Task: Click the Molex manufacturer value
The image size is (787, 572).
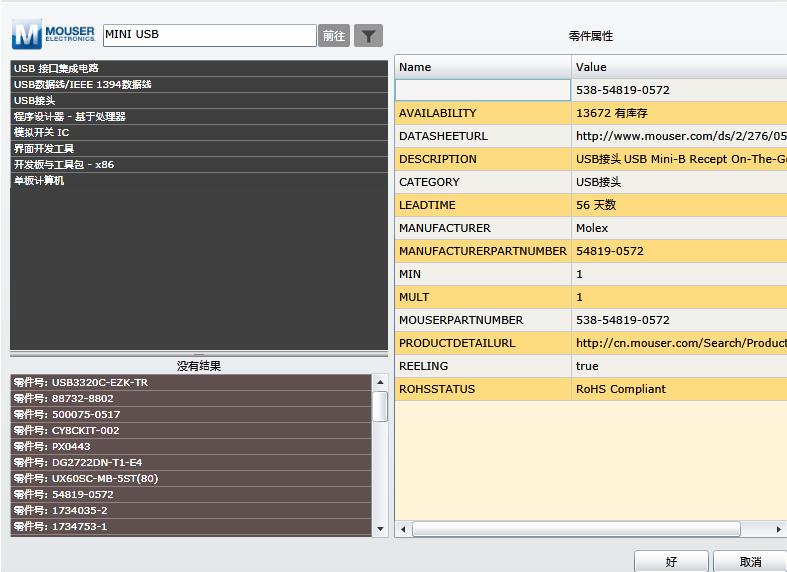Action: point(592,229)
